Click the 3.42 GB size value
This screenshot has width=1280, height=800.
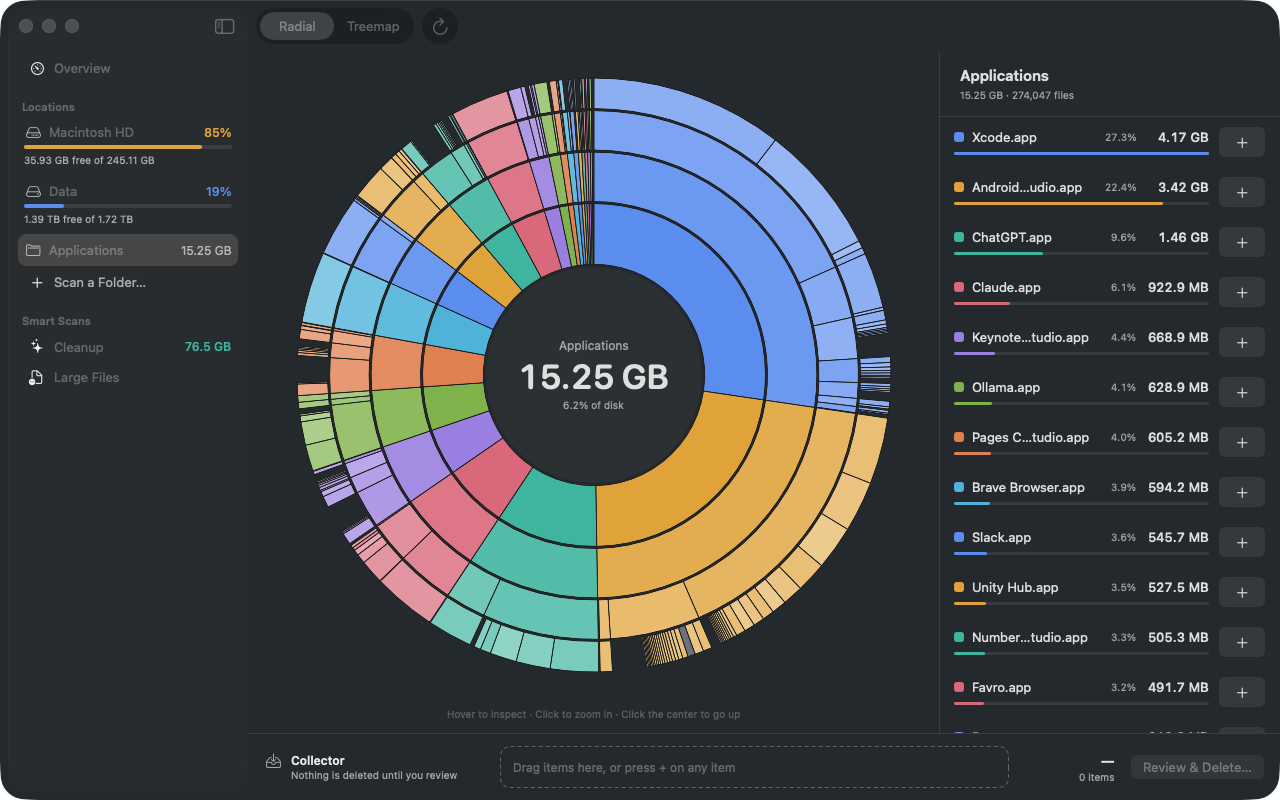[1183, 187]
